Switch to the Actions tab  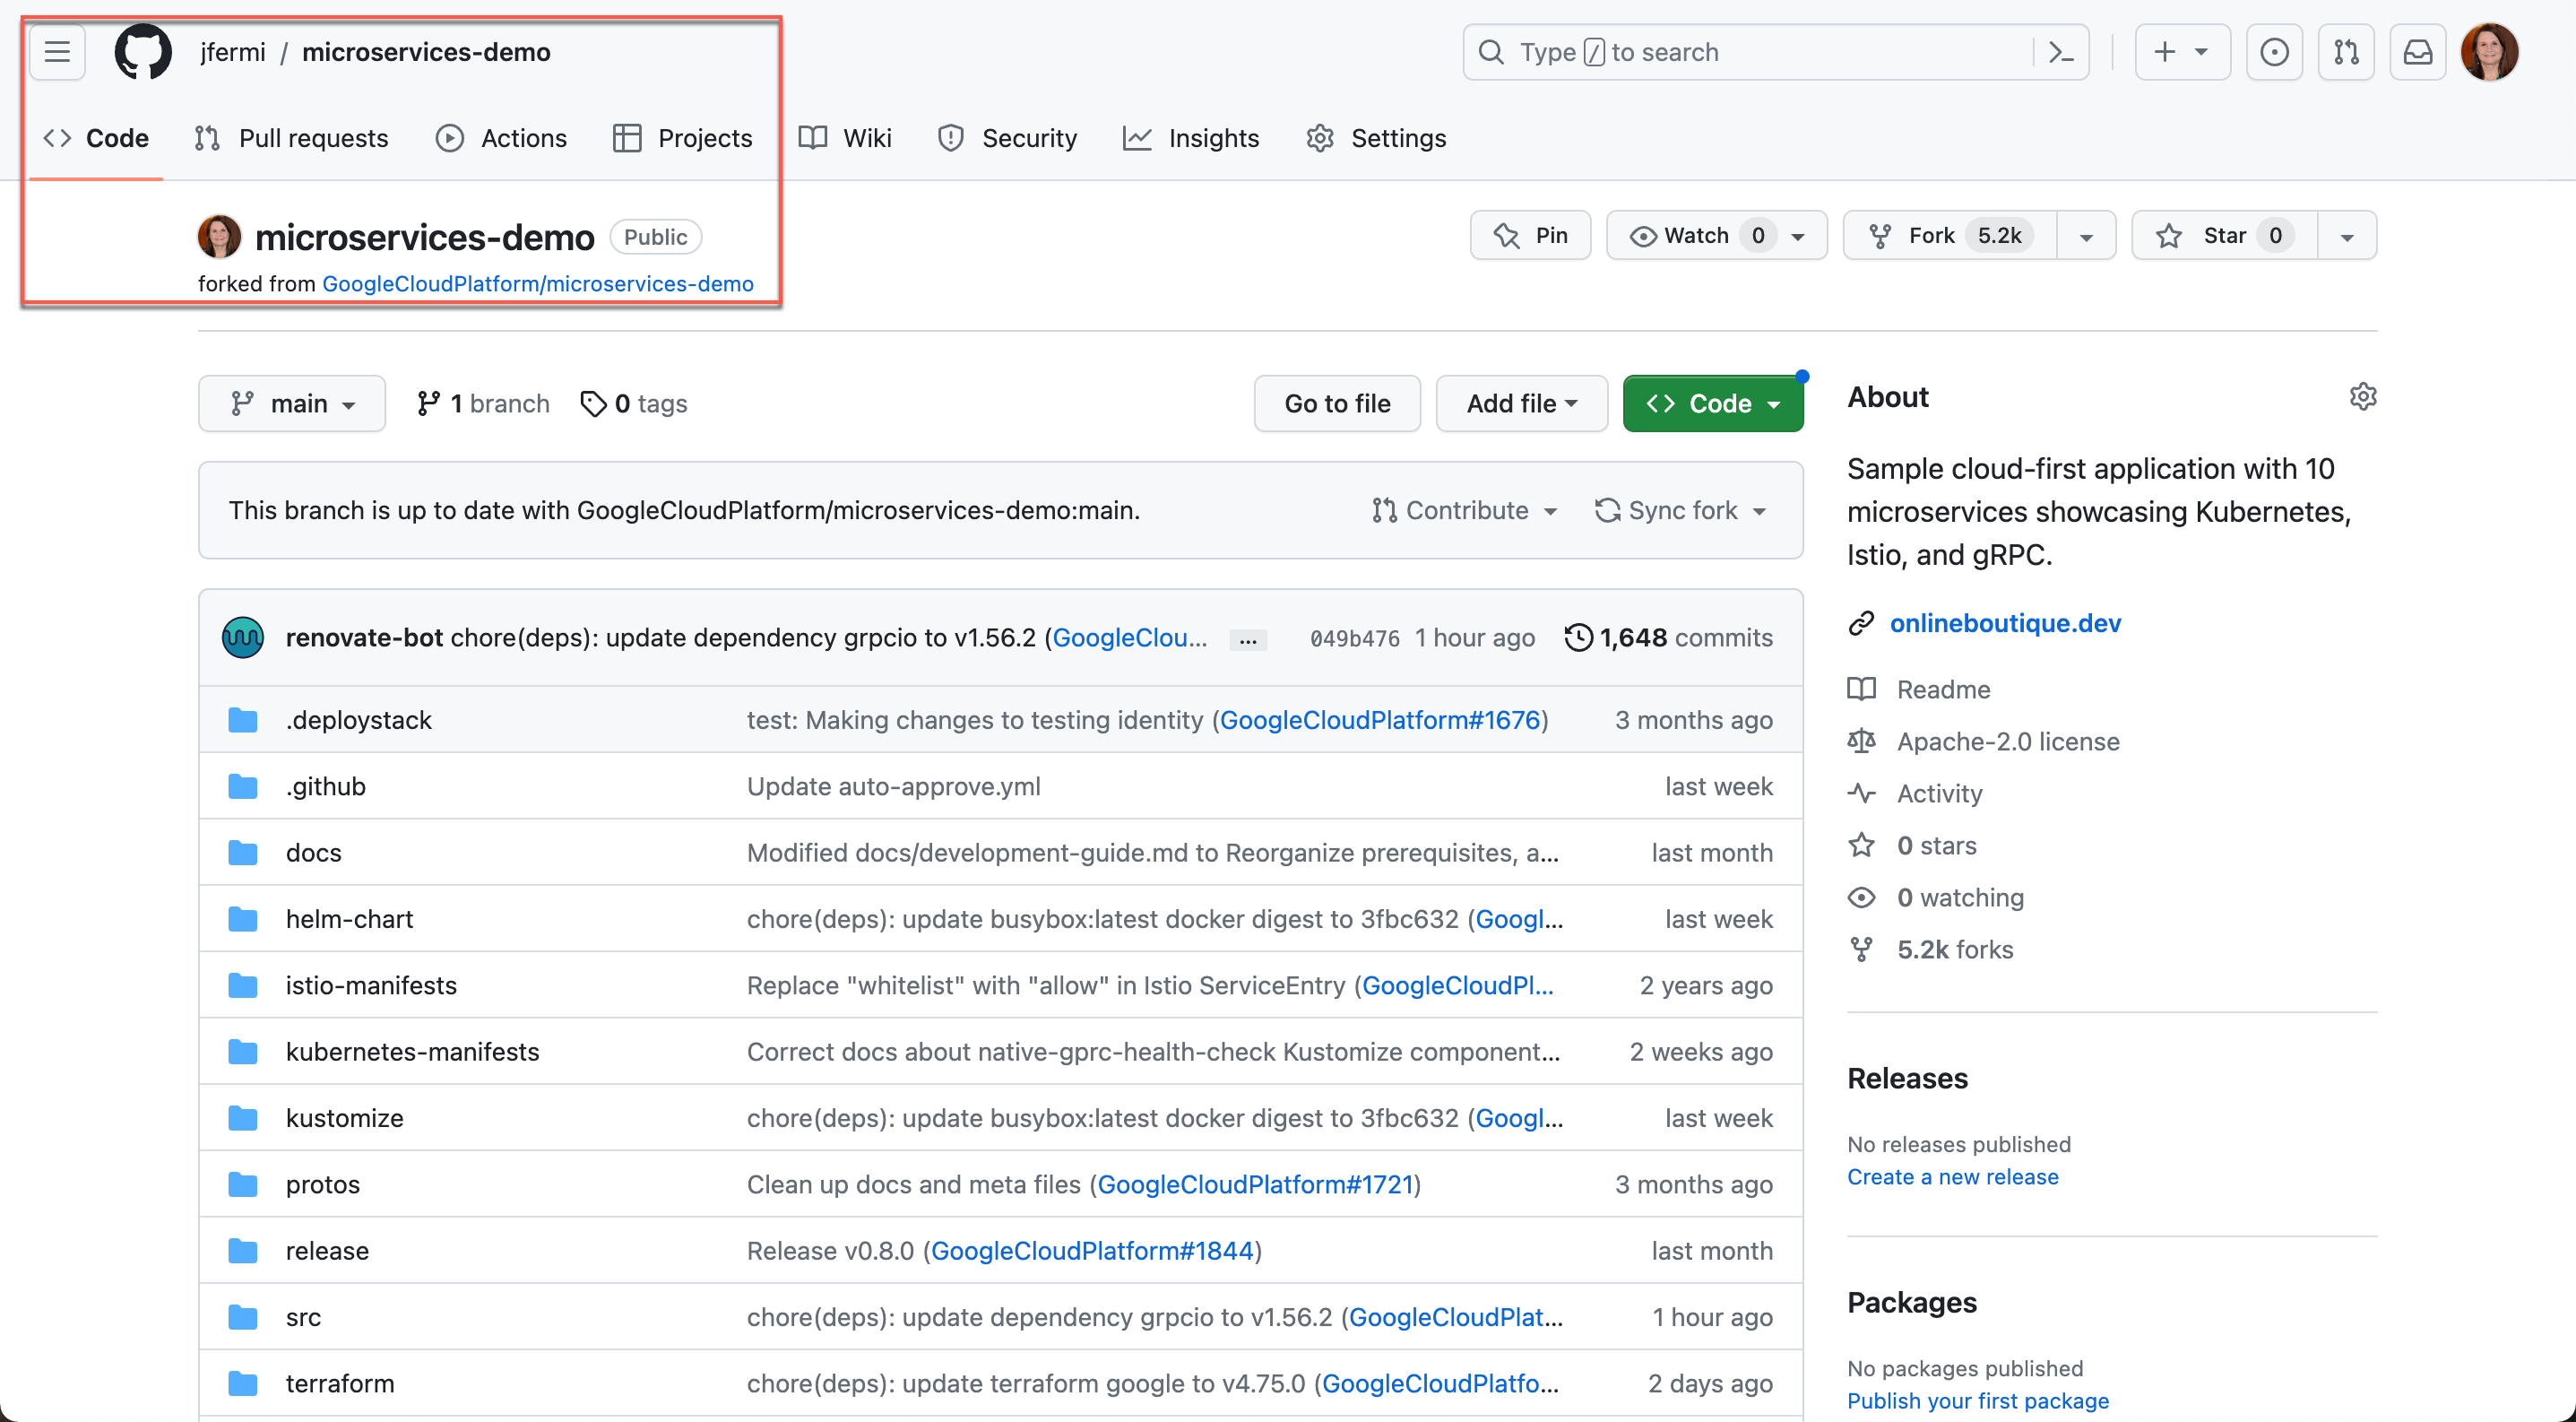click(x=502, y=138)
